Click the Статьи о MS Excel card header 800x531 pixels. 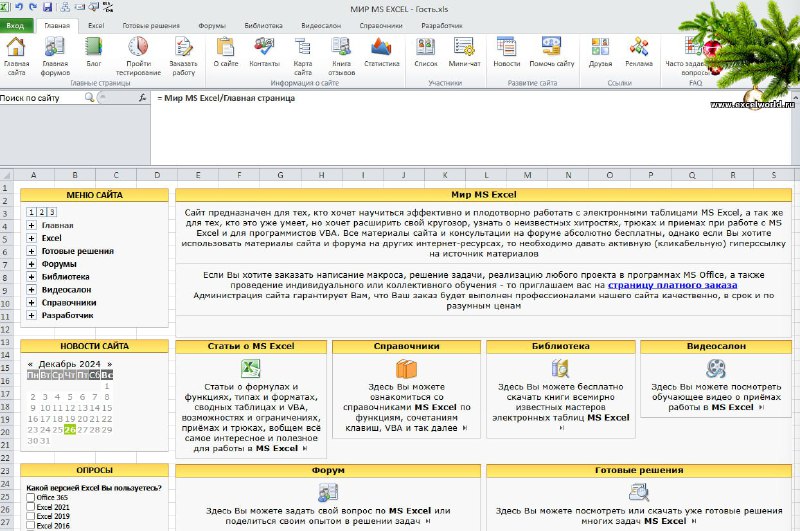coord(251,346)
